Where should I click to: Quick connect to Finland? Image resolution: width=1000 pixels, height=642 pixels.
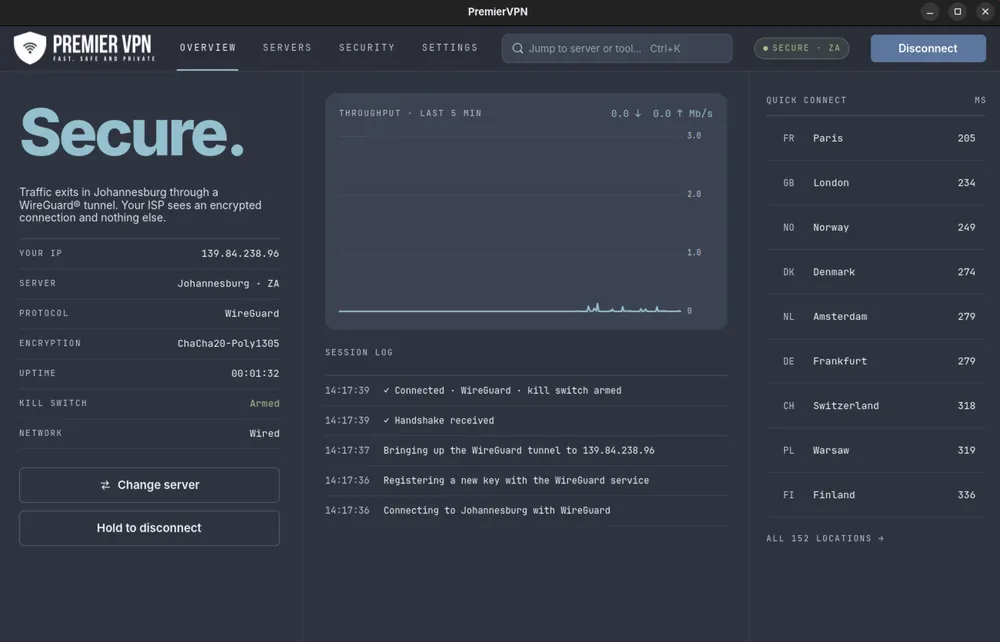point(876,495)
